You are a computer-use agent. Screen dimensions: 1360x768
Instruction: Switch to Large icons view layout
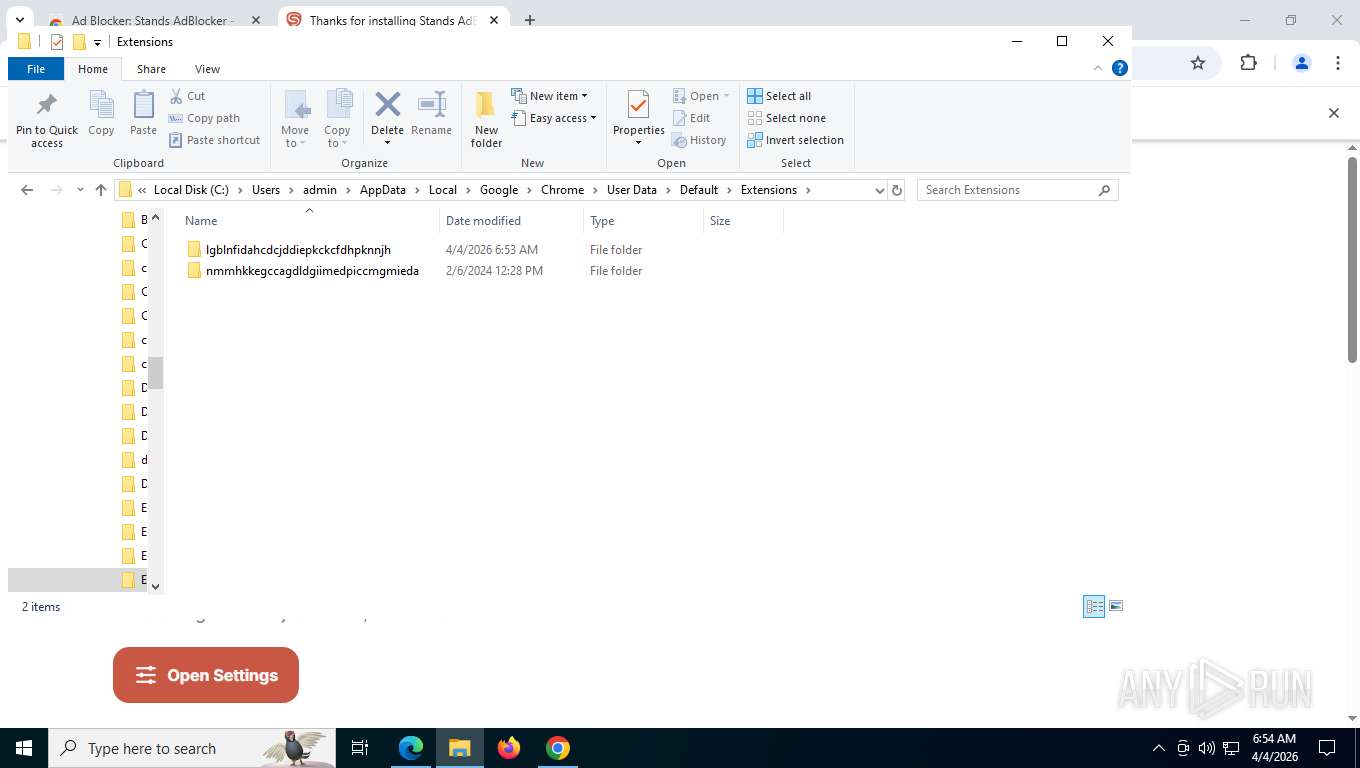[x=1116, y=606]
